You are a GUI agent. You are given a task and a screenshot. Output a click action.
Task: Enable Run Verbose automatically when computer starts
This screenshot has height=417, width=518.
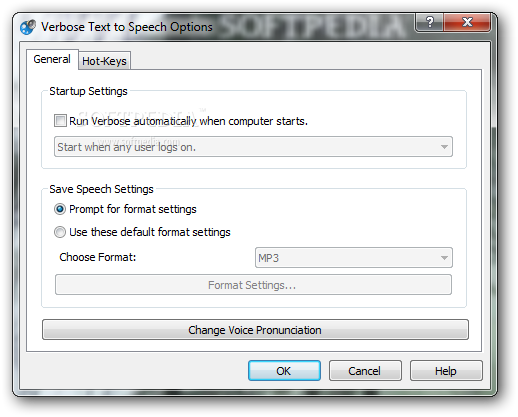point(60,120)
